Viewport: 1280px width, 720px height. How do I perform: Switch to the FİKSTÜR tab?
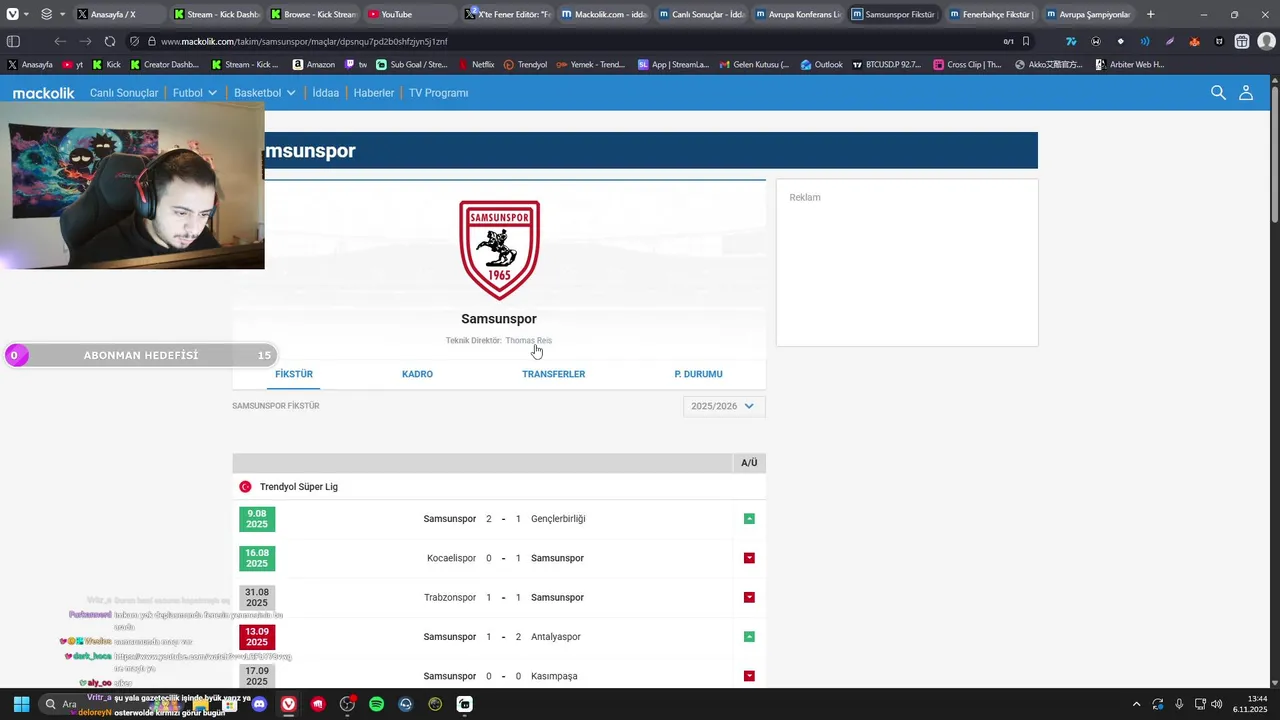coord(294,374)
